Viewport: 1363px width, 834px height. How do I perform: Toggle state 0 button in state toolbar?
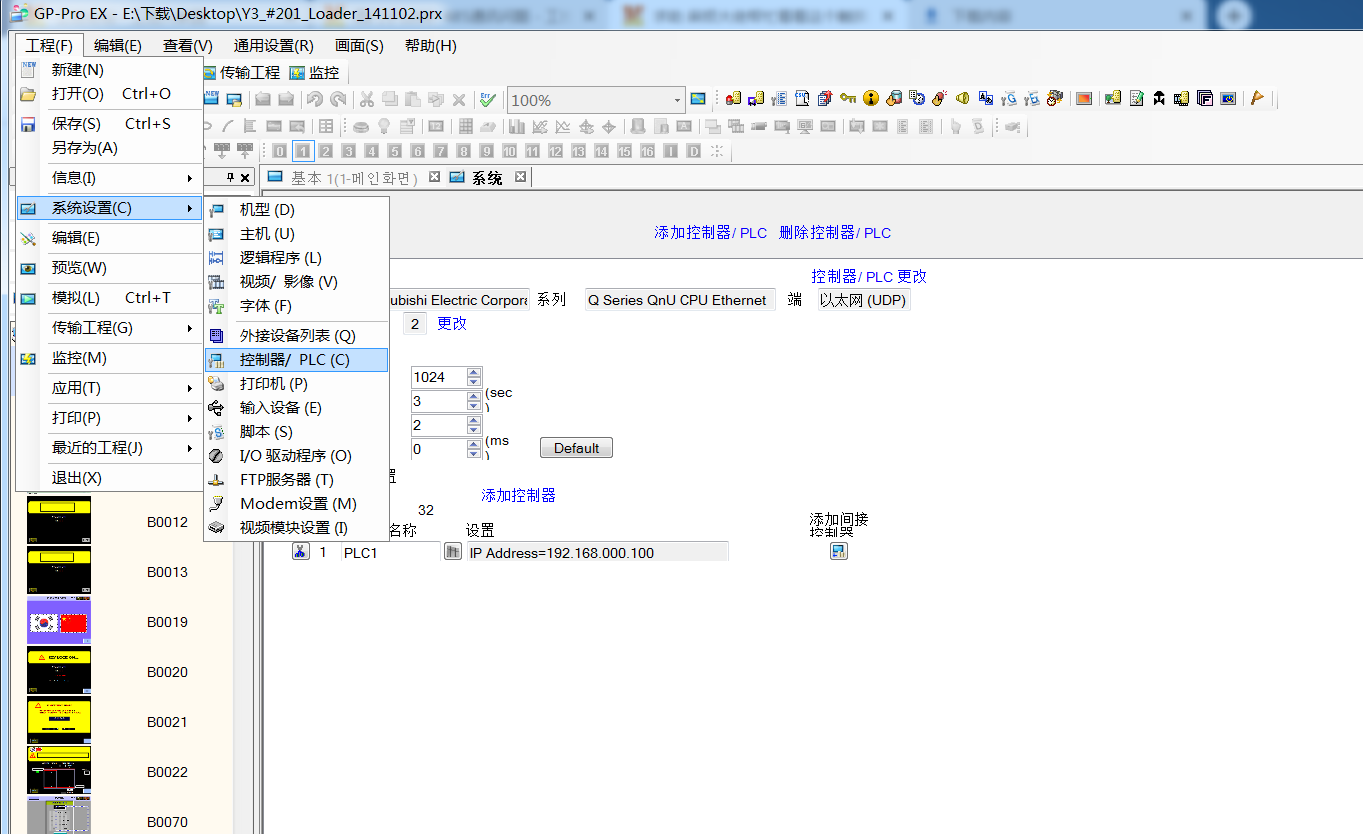pos(280,151)
